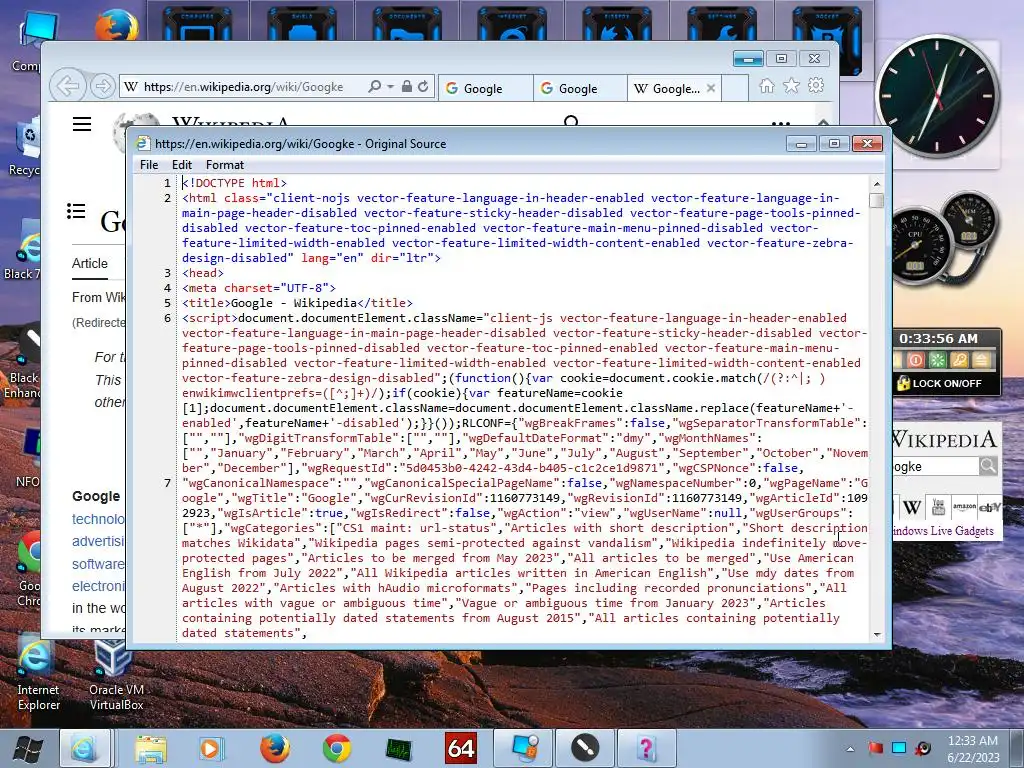
Task: Select the Wikipedia Article tab
Action: click(89, 263)
